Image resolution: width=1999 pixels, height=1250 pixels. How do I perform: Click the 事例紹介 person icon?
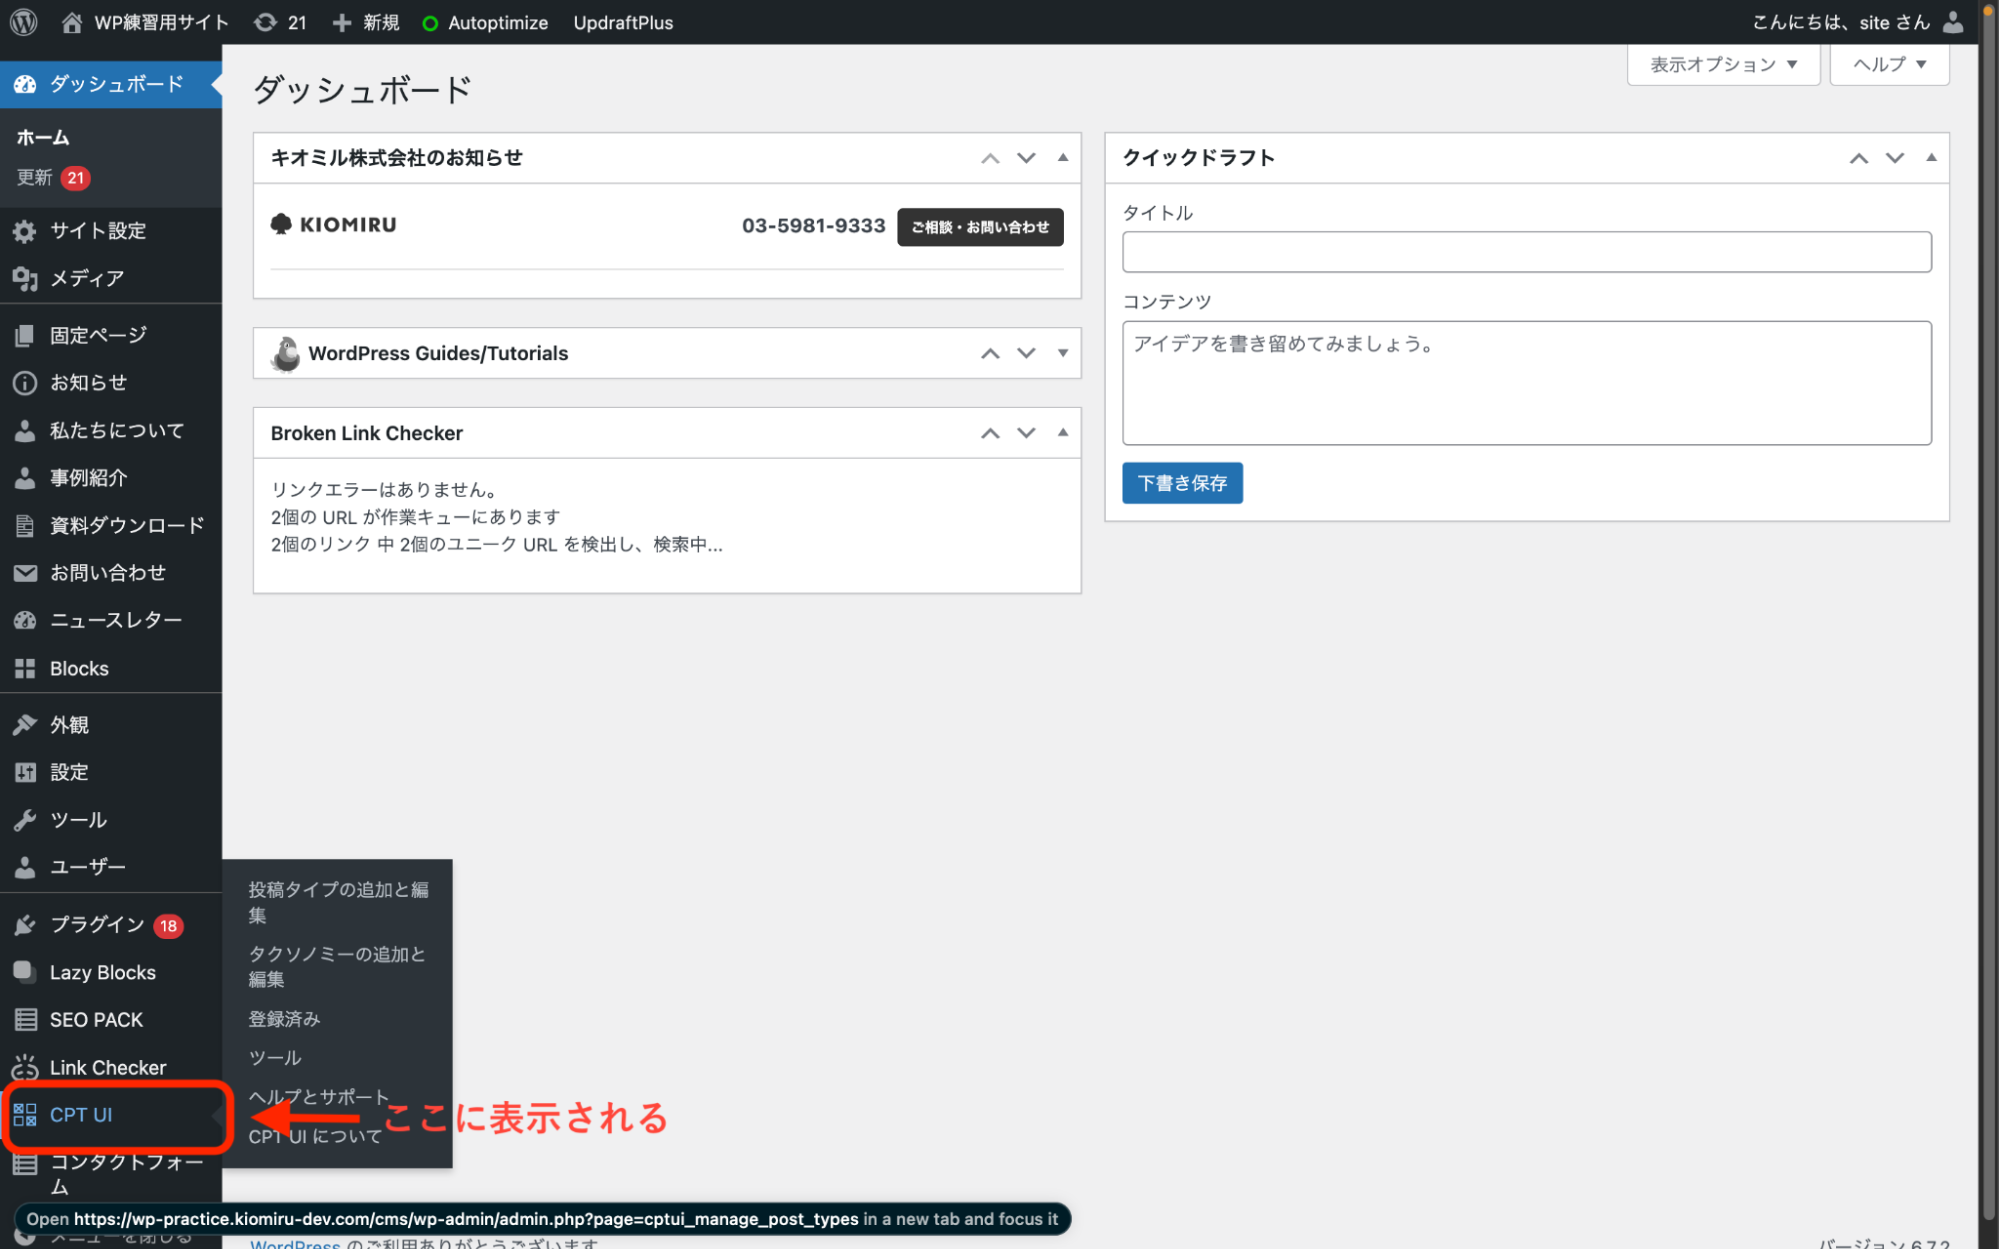25,478
